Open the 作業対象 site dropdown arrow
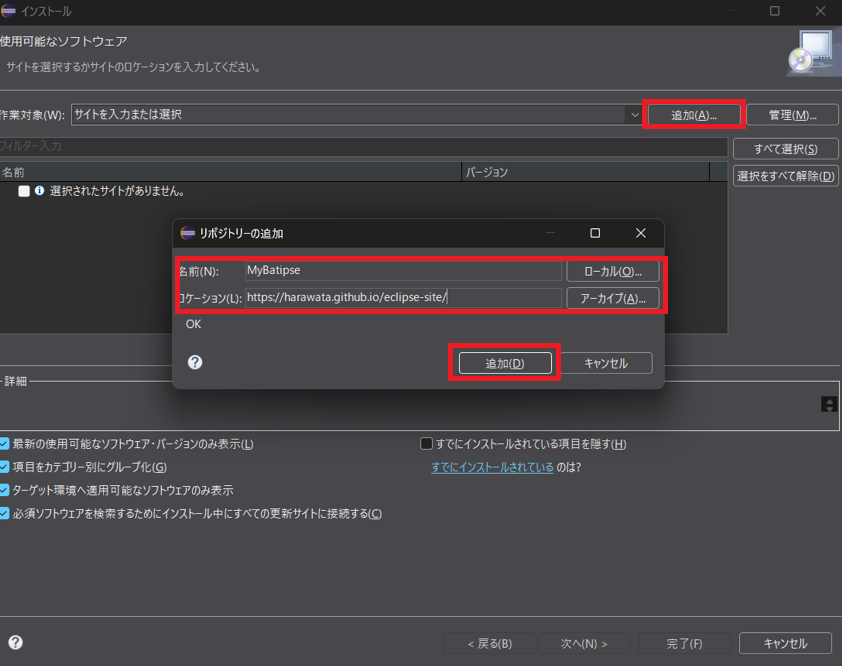 tap(634, 115)
